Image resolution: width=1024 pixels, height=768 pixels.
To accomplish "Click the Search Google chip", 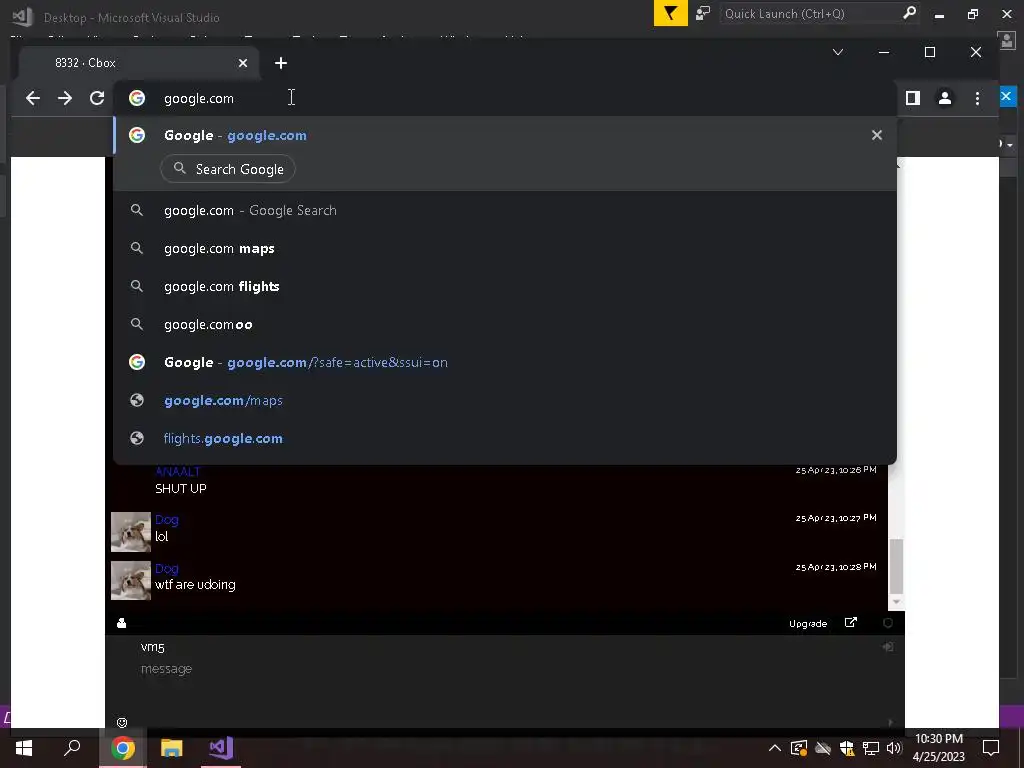I will 228,169.
